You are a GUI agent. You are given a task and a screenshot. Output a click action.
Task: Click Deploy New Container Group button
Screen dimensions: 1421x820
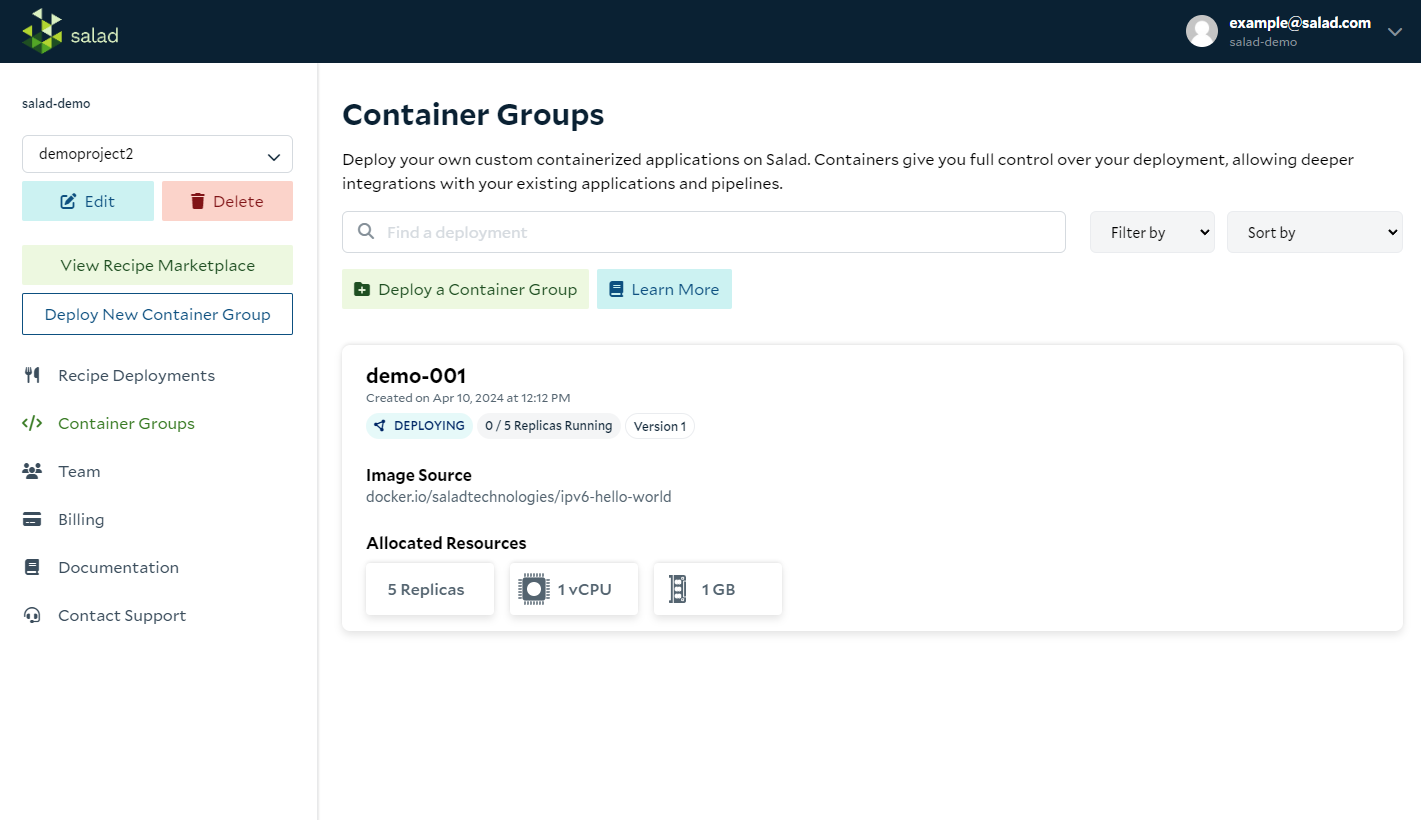[x=157, y=314]
